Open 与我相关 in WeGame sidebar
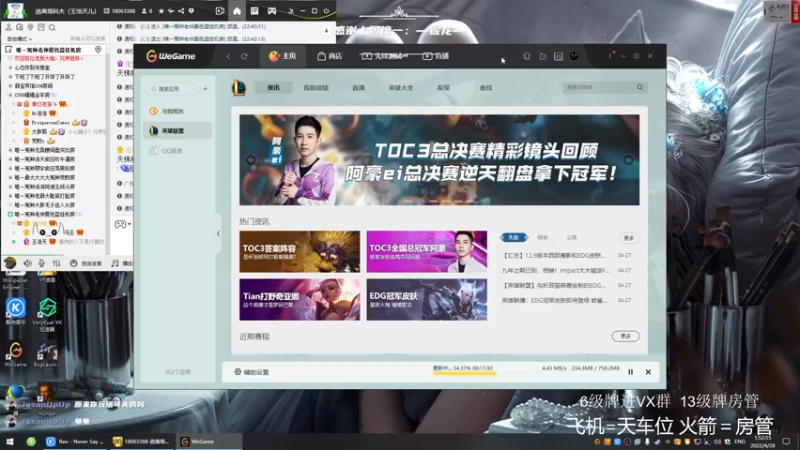Screen dimensions: 800x450 pyautogui.click(x=177, y=111)
